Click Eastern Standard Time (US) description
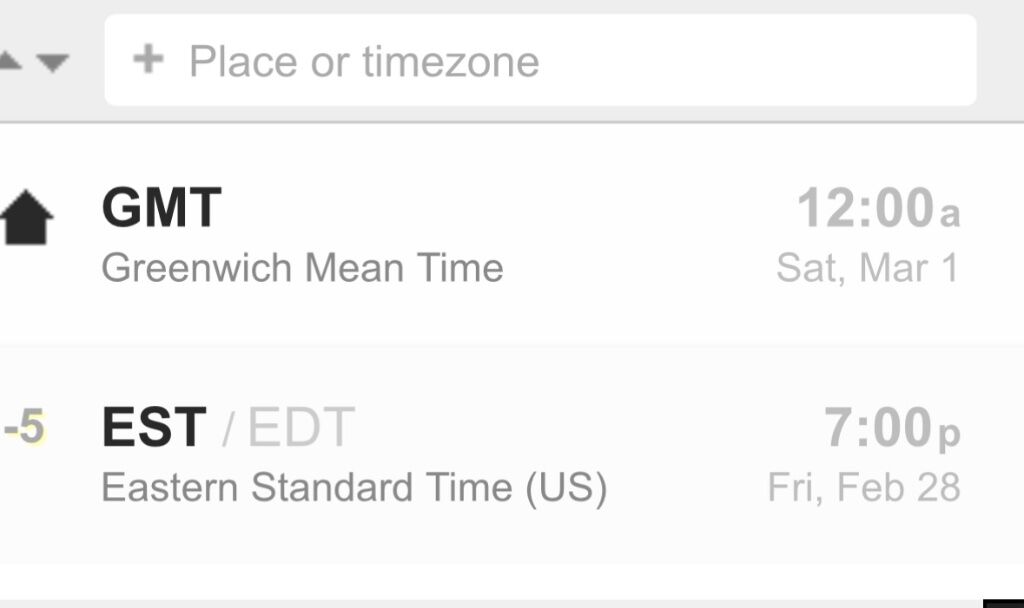This screenshot has height=608, width=1024. [x=354, y=488]
